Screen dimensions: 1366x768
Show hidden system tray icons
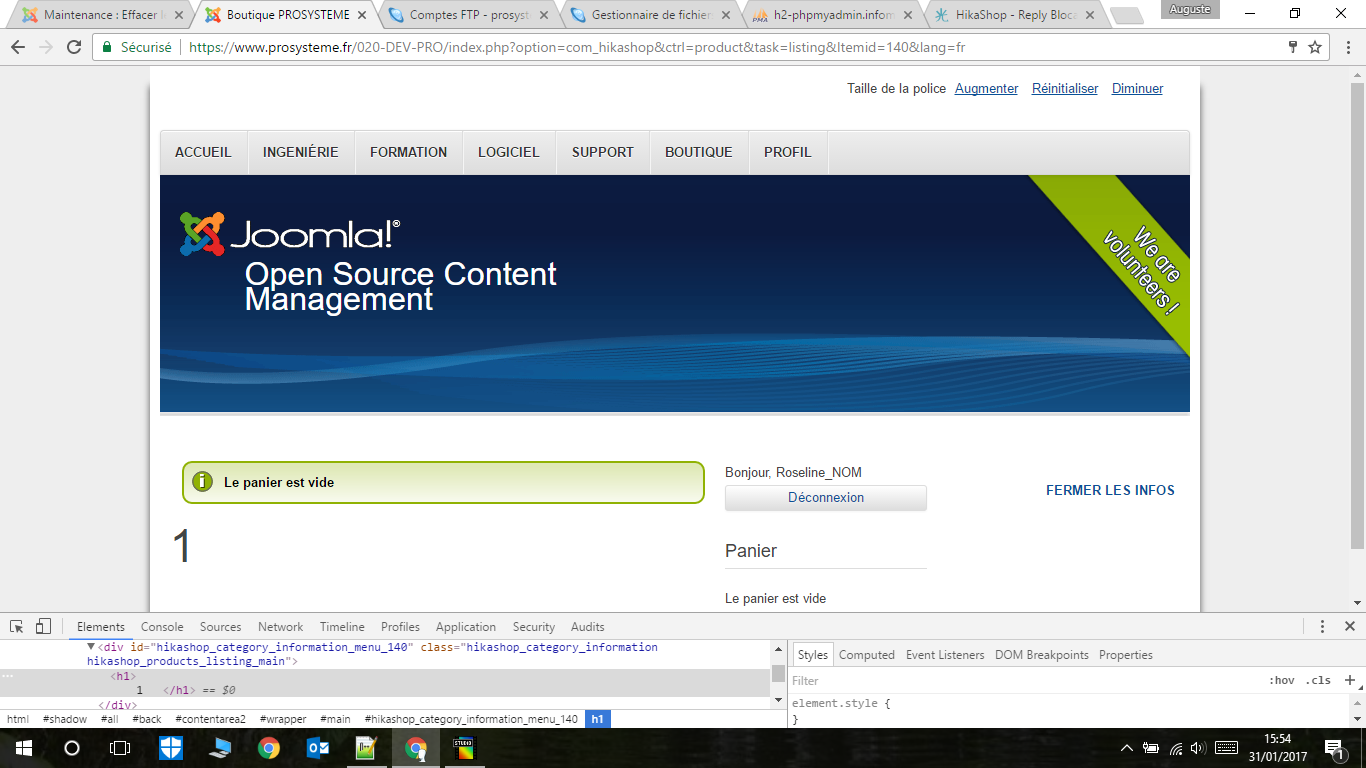1127,747
